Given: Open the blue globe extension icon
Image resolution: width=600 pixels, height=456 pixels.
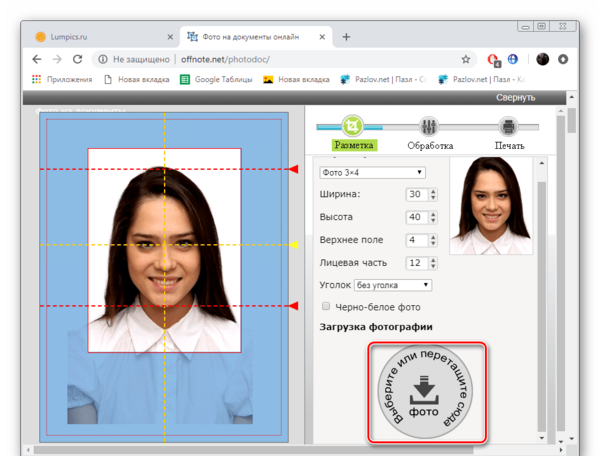Looking at the screenshot, I should click(513, 59).
